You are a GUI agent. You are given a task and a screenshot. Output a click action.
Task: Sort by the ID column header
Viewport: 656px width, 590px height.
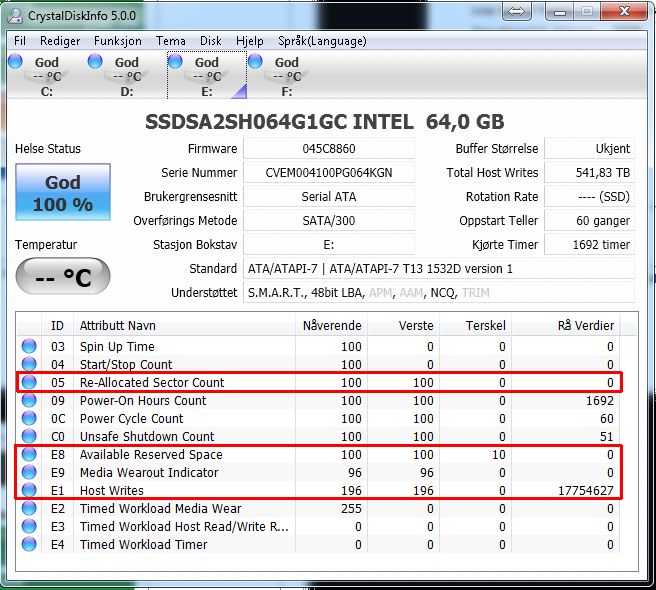tap(58, 325)
